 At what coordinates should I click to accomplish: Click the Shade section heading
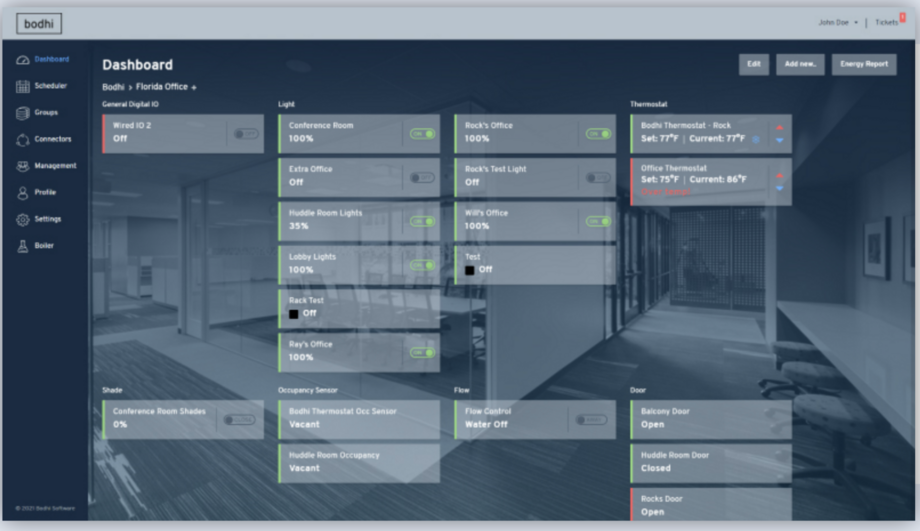click(112, 390)
